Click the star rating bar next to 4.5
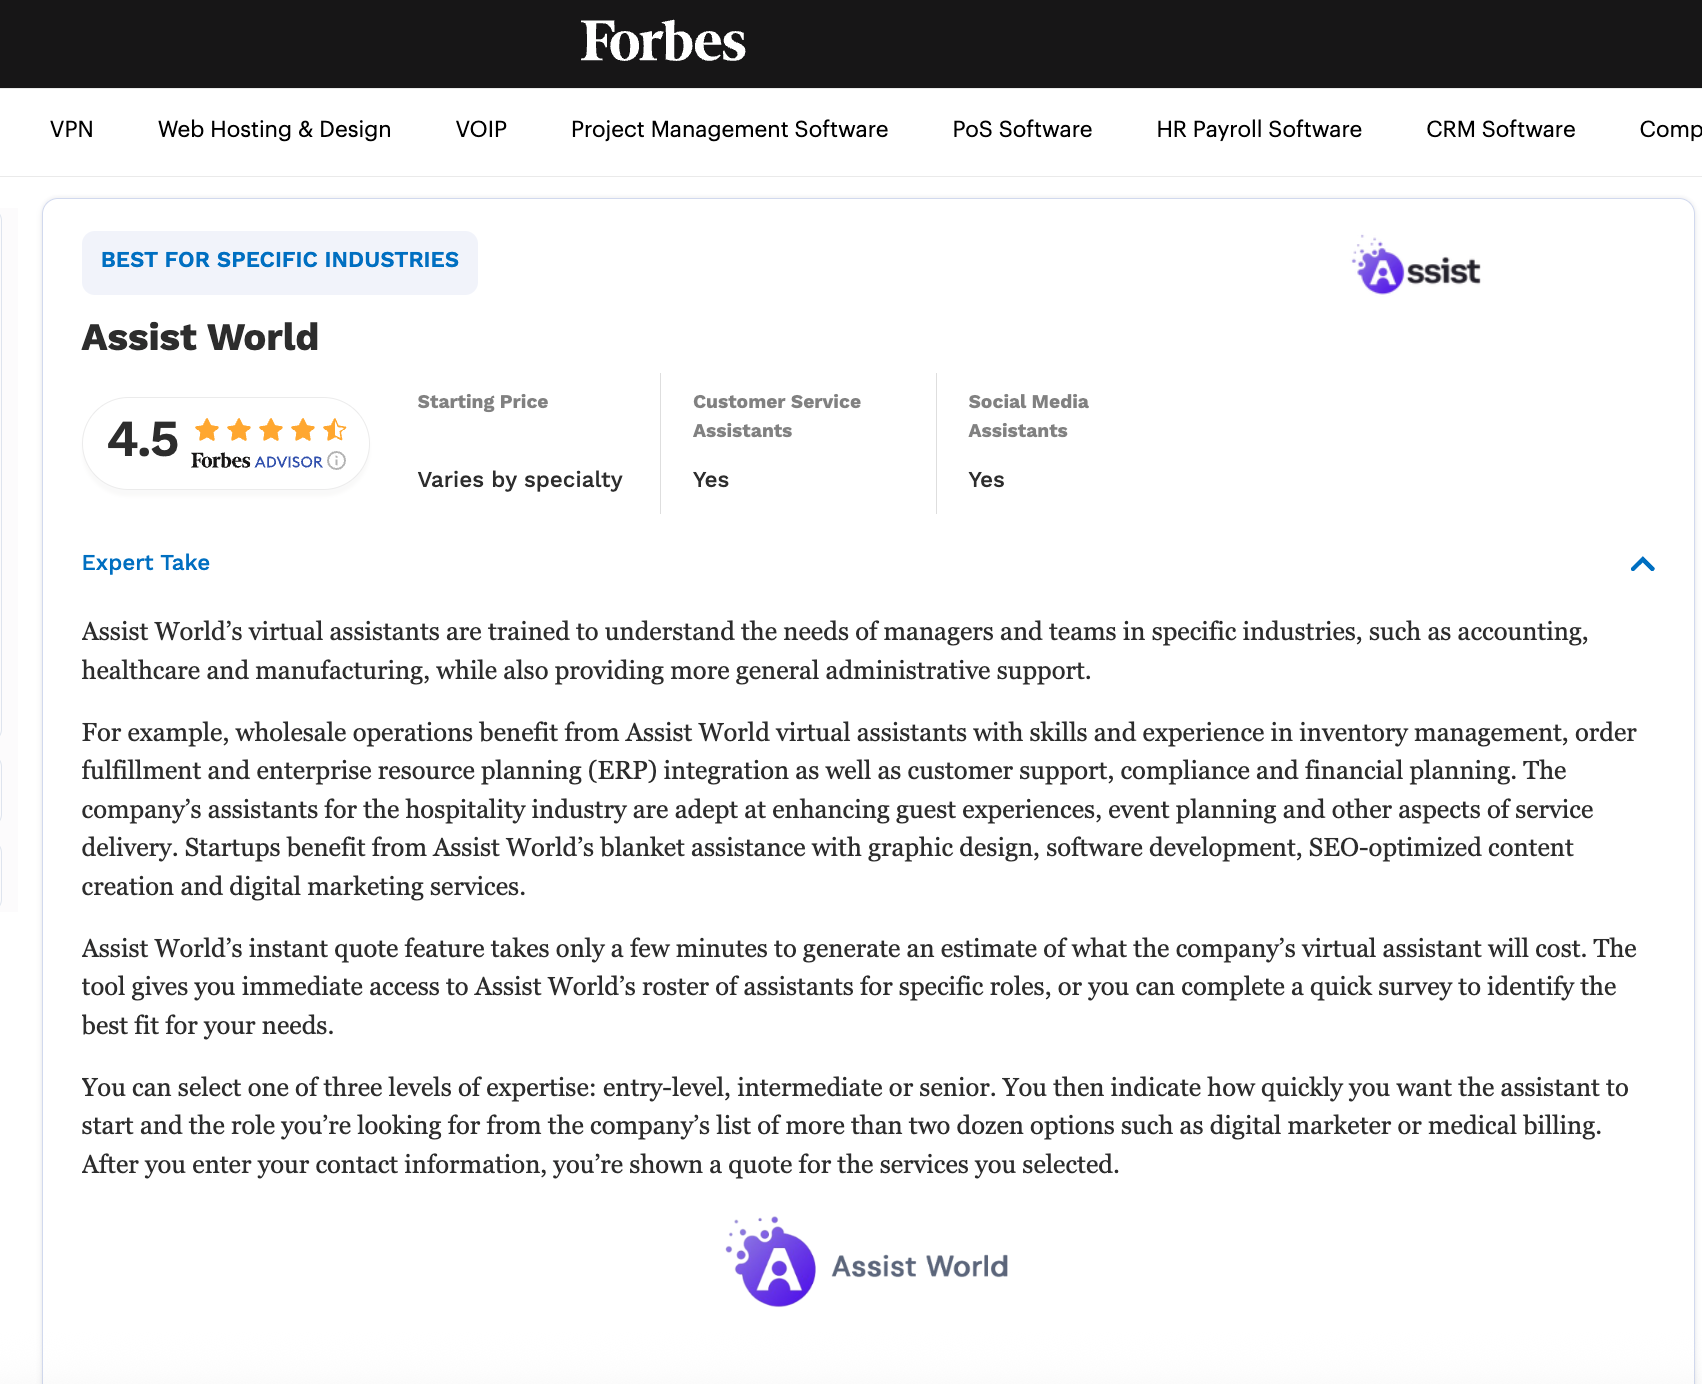The width and height of the screenshot is (1702, 1384). (x=268, y=430)
